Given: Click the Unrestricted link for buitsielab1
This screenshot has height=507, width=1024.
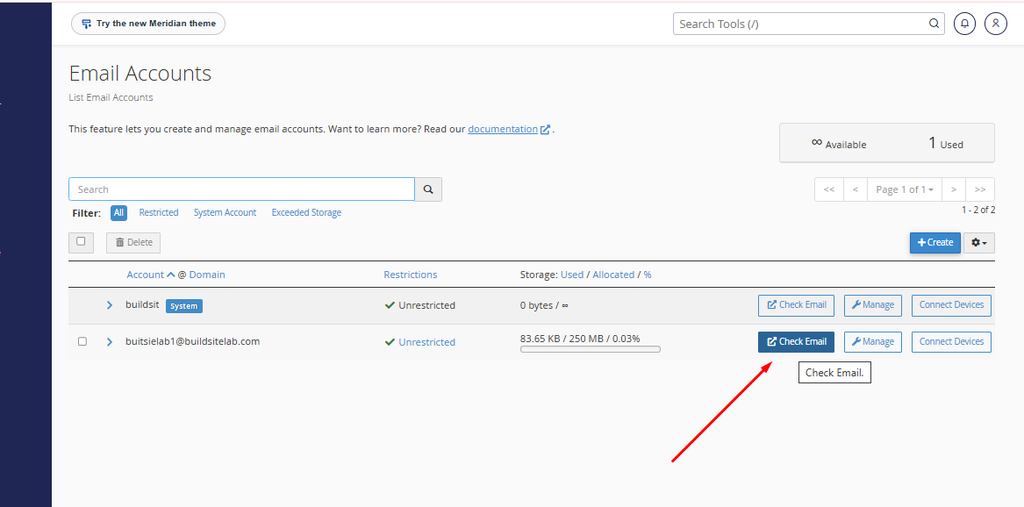Looking at the screenshot, I should click(427, 342).
